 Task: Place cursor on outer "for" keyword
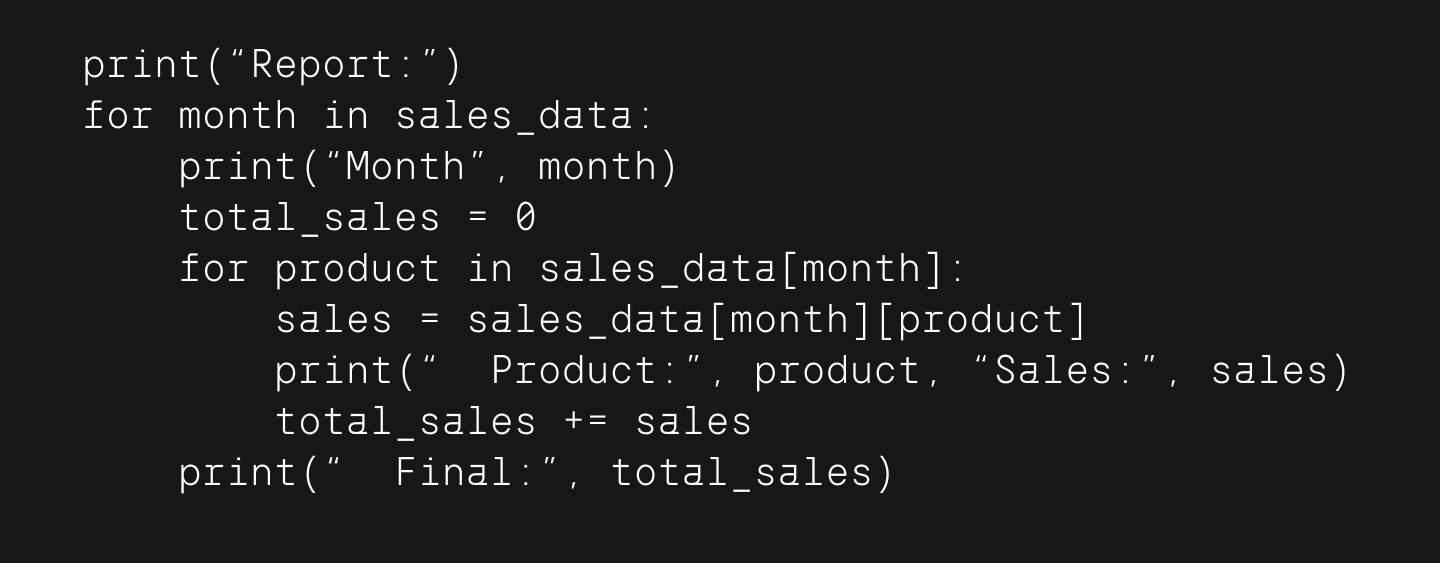117,115
